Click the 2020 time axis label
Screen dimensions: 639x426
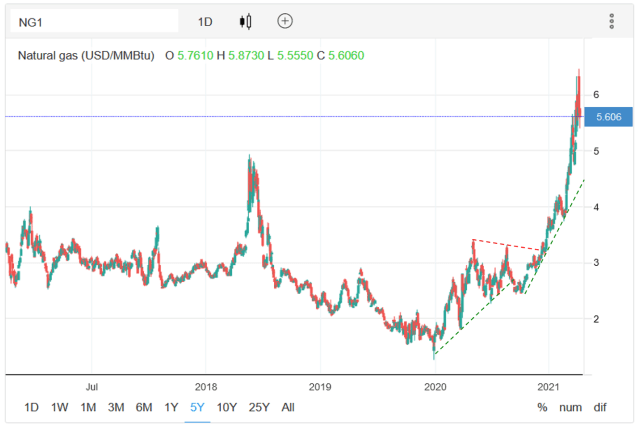[x=435, y=386]
